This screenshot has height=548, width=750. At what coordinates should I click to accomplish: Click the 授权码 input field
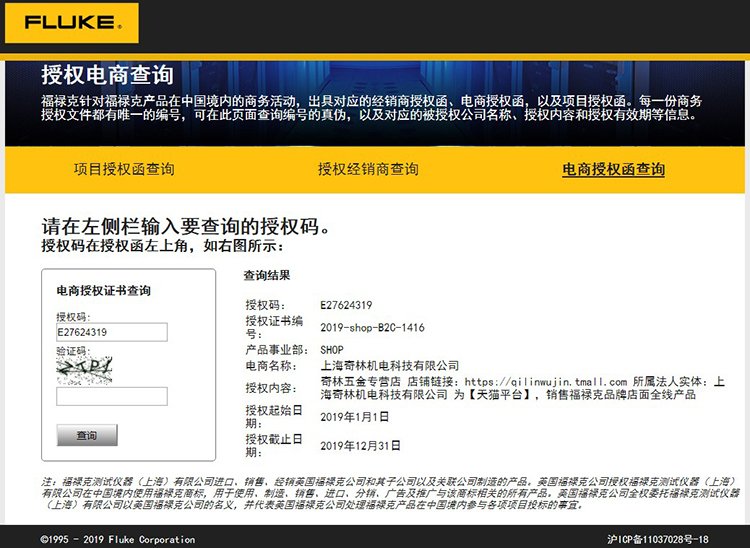112,332
